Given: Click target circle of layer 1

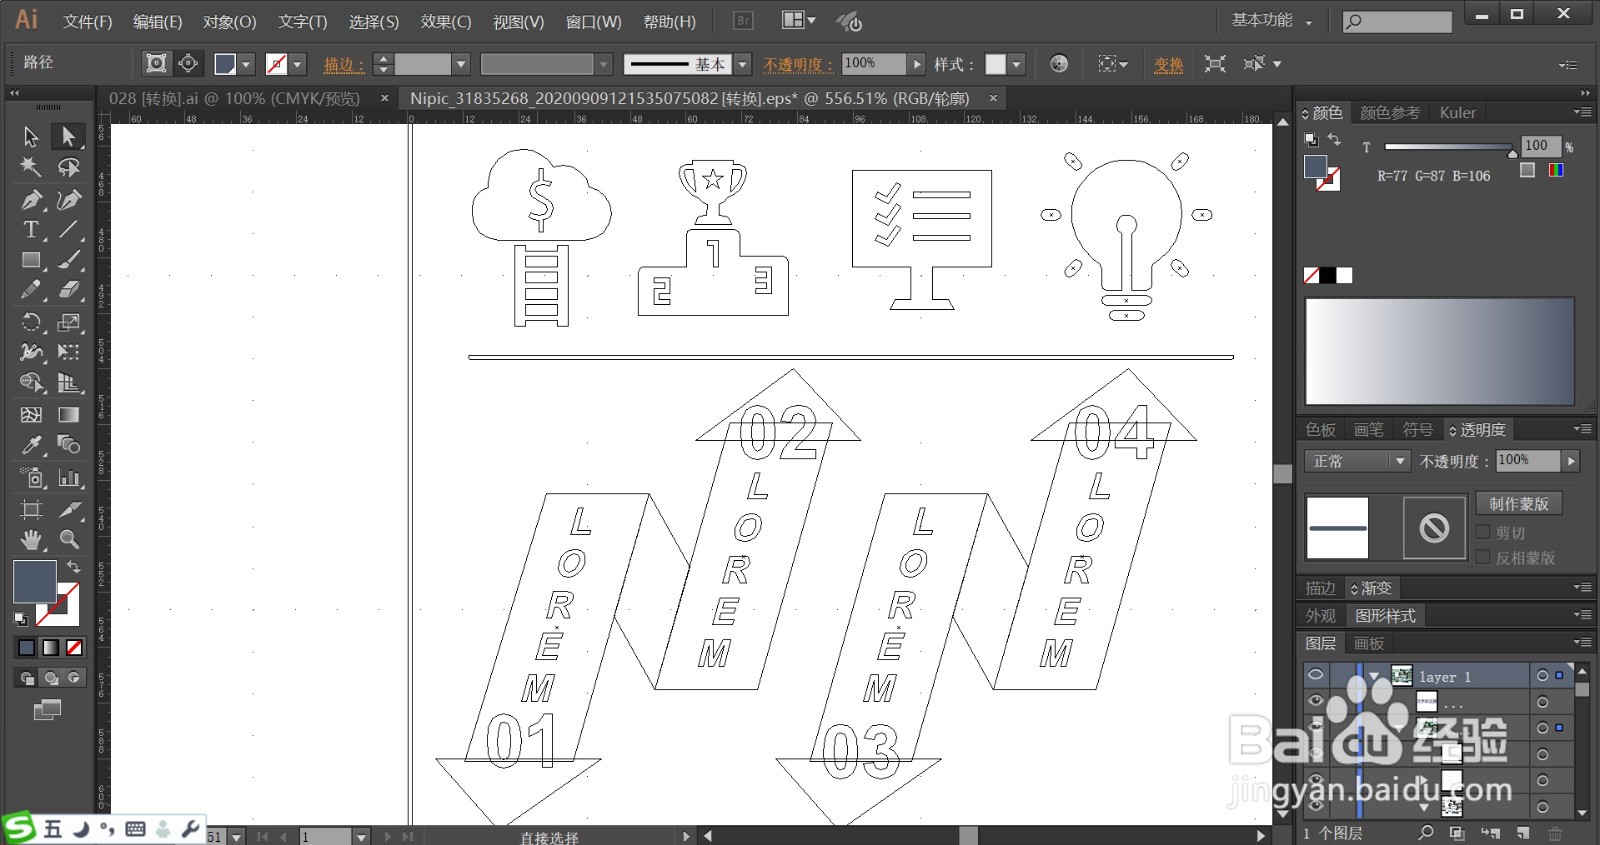Looking at the screenshot, I should coord(1542,676).
